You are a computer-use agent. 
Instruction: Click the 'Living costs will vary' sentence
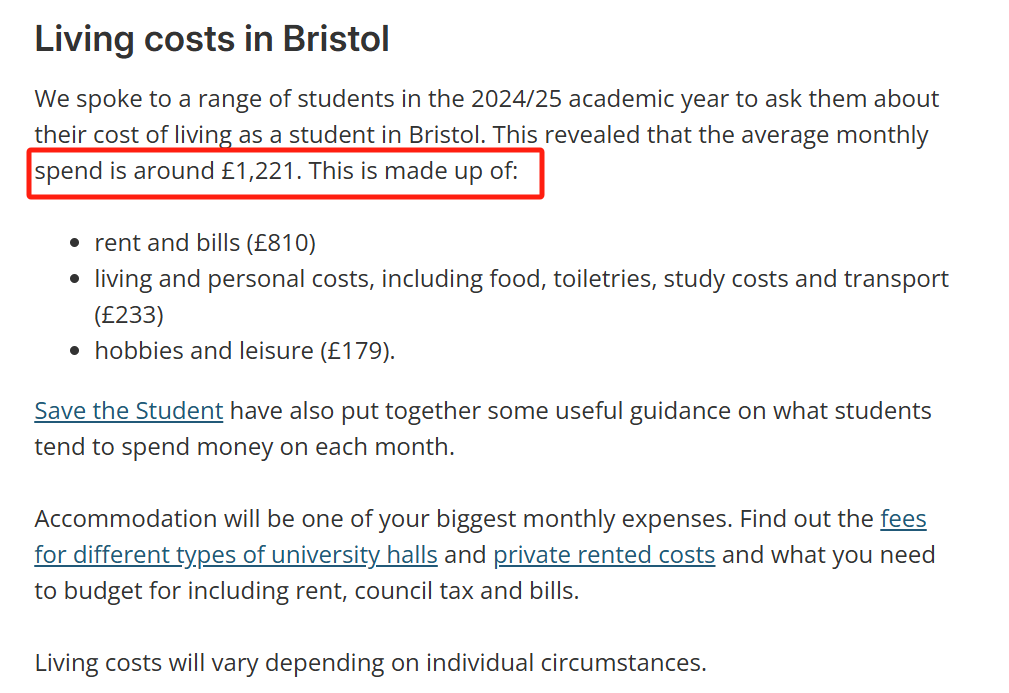coord(370,662)
